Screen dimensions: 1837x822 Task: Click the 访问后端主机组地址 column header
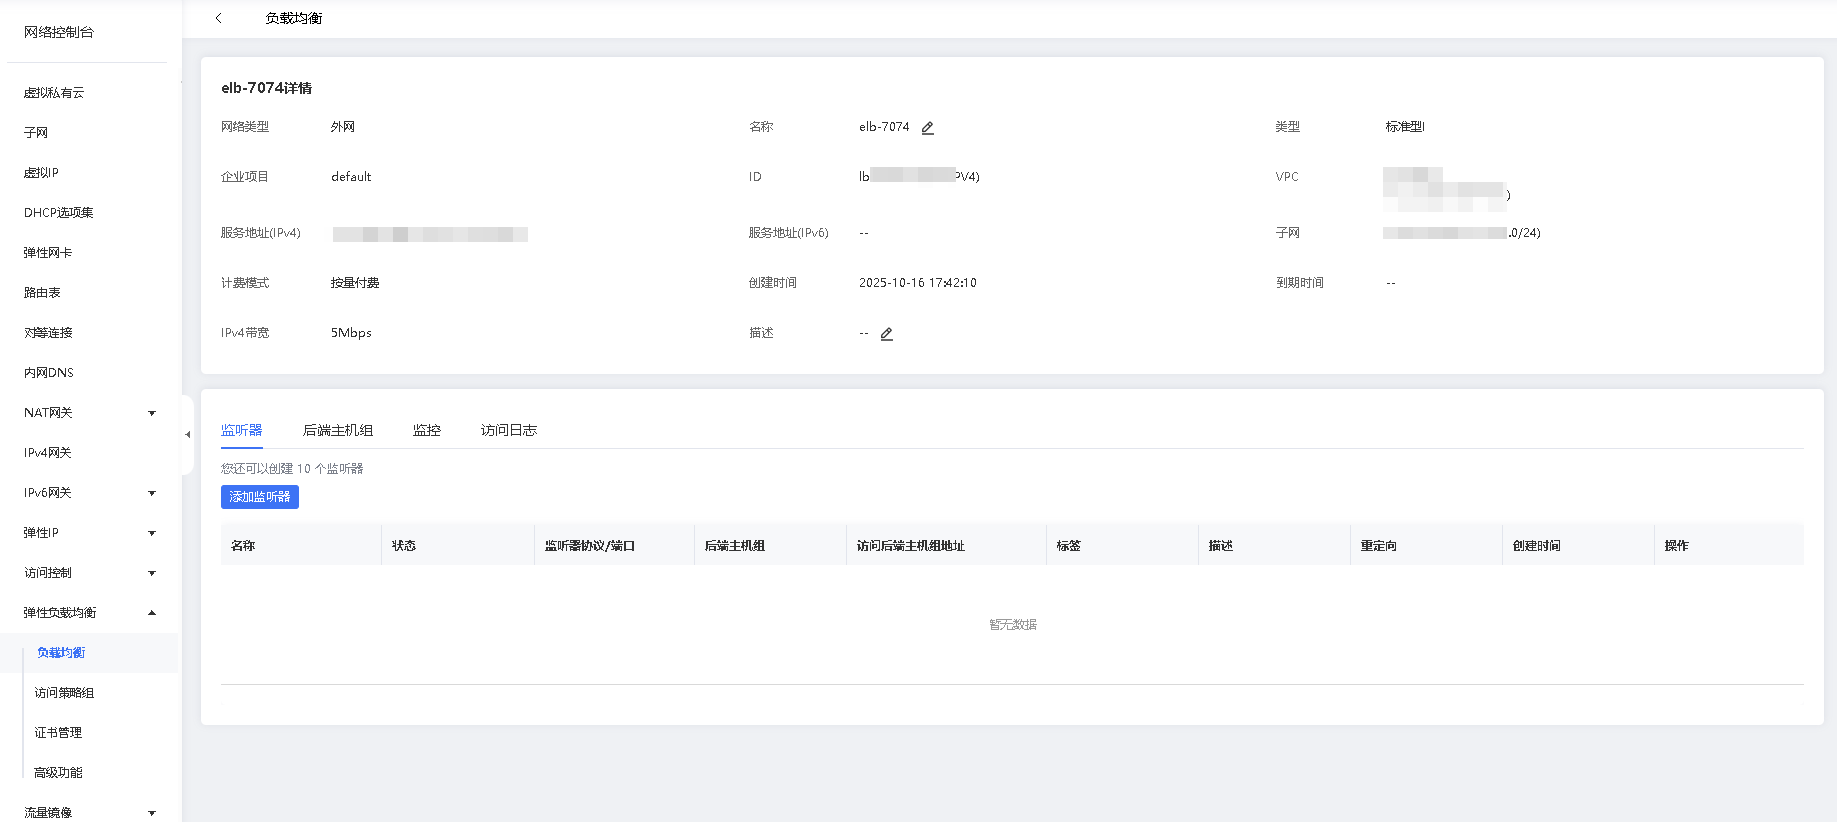[x=911, y=546]
